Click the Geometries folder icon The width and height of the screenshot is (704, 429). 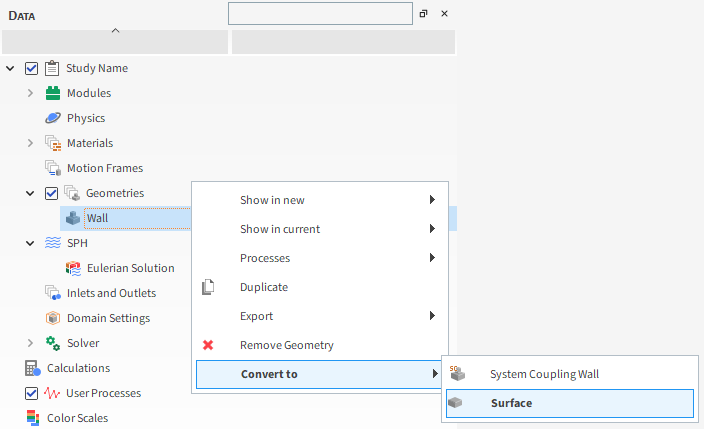point(72,193)
